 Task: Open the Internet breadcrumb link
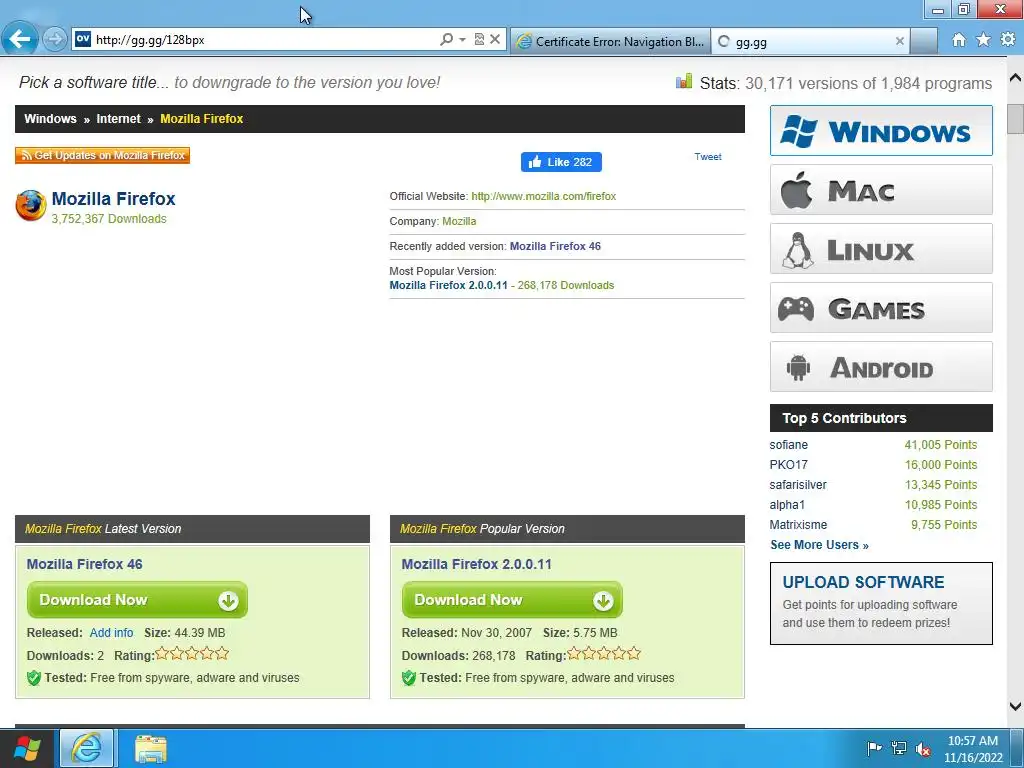pyautogui.click(x=118, y=119)
